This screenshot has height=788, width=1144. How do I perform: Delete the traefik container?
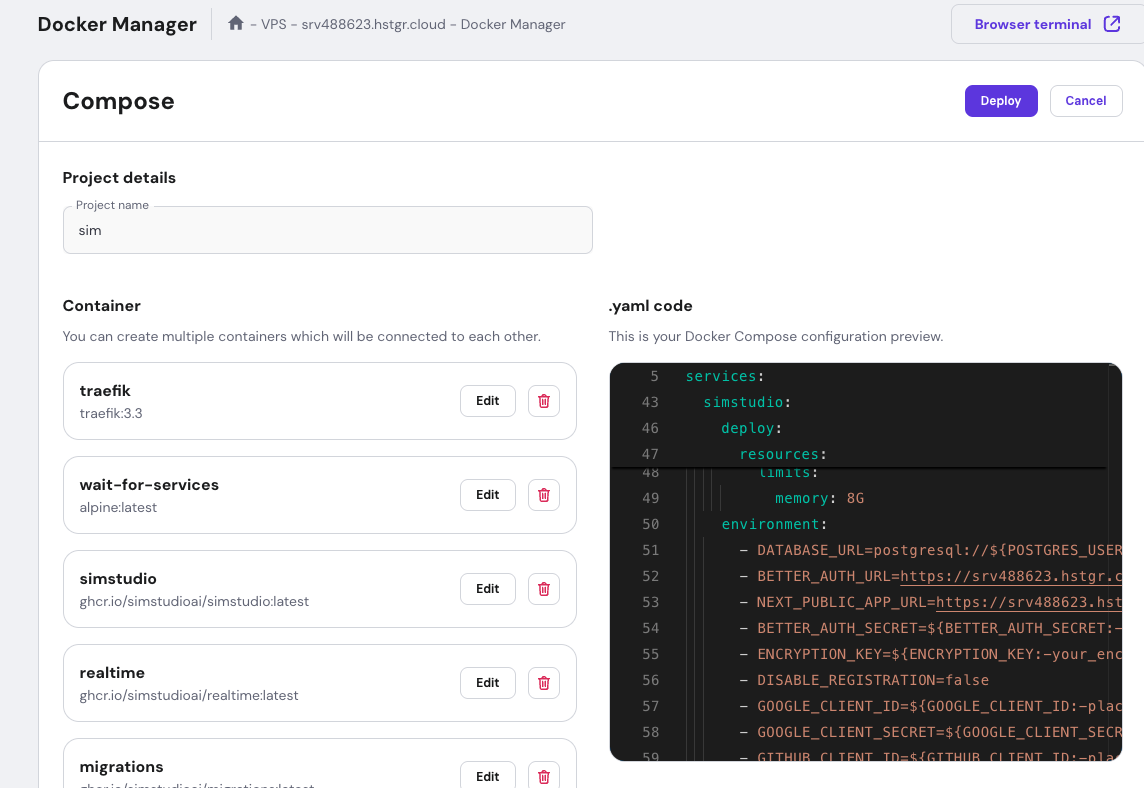[544, 401]
